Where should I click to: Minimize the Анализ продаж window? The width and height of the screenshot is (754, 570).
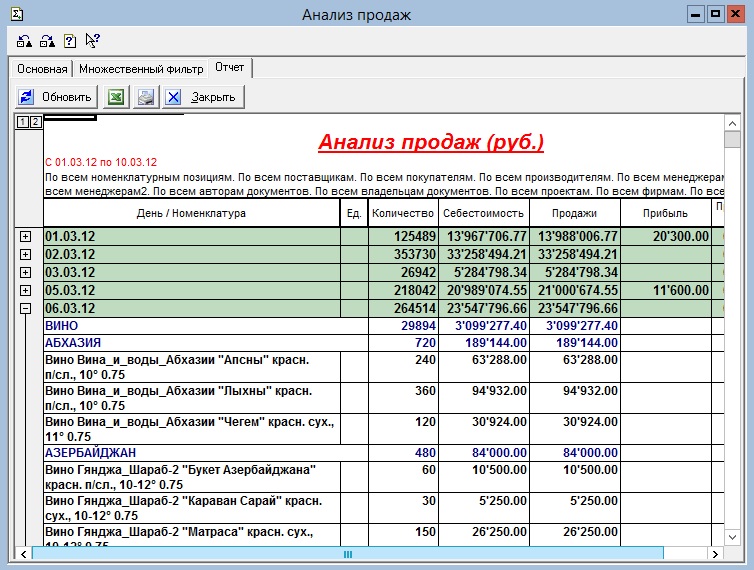tap(695, 14)
